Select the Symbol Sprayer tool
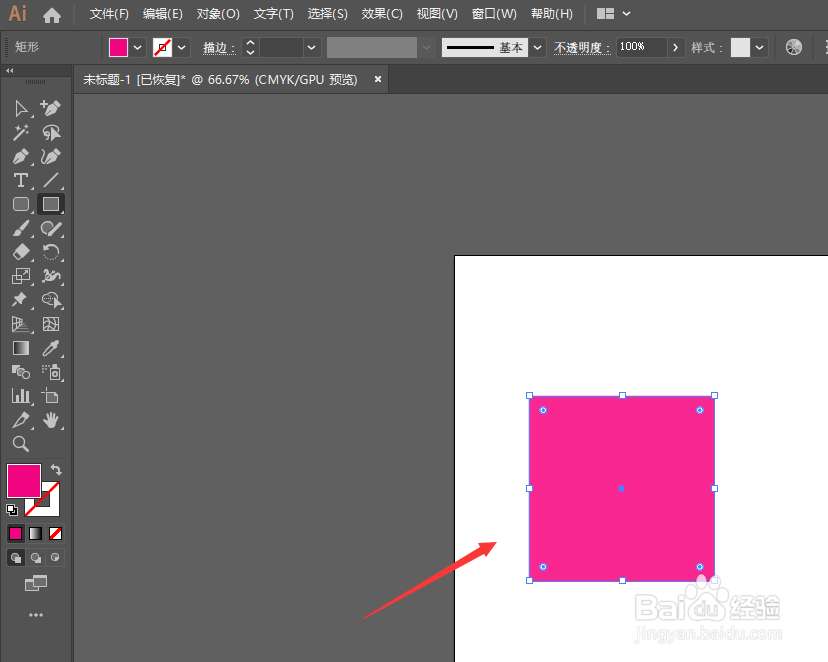The width and height of the screenshot is (828, 662). click(x=51, y=372)
